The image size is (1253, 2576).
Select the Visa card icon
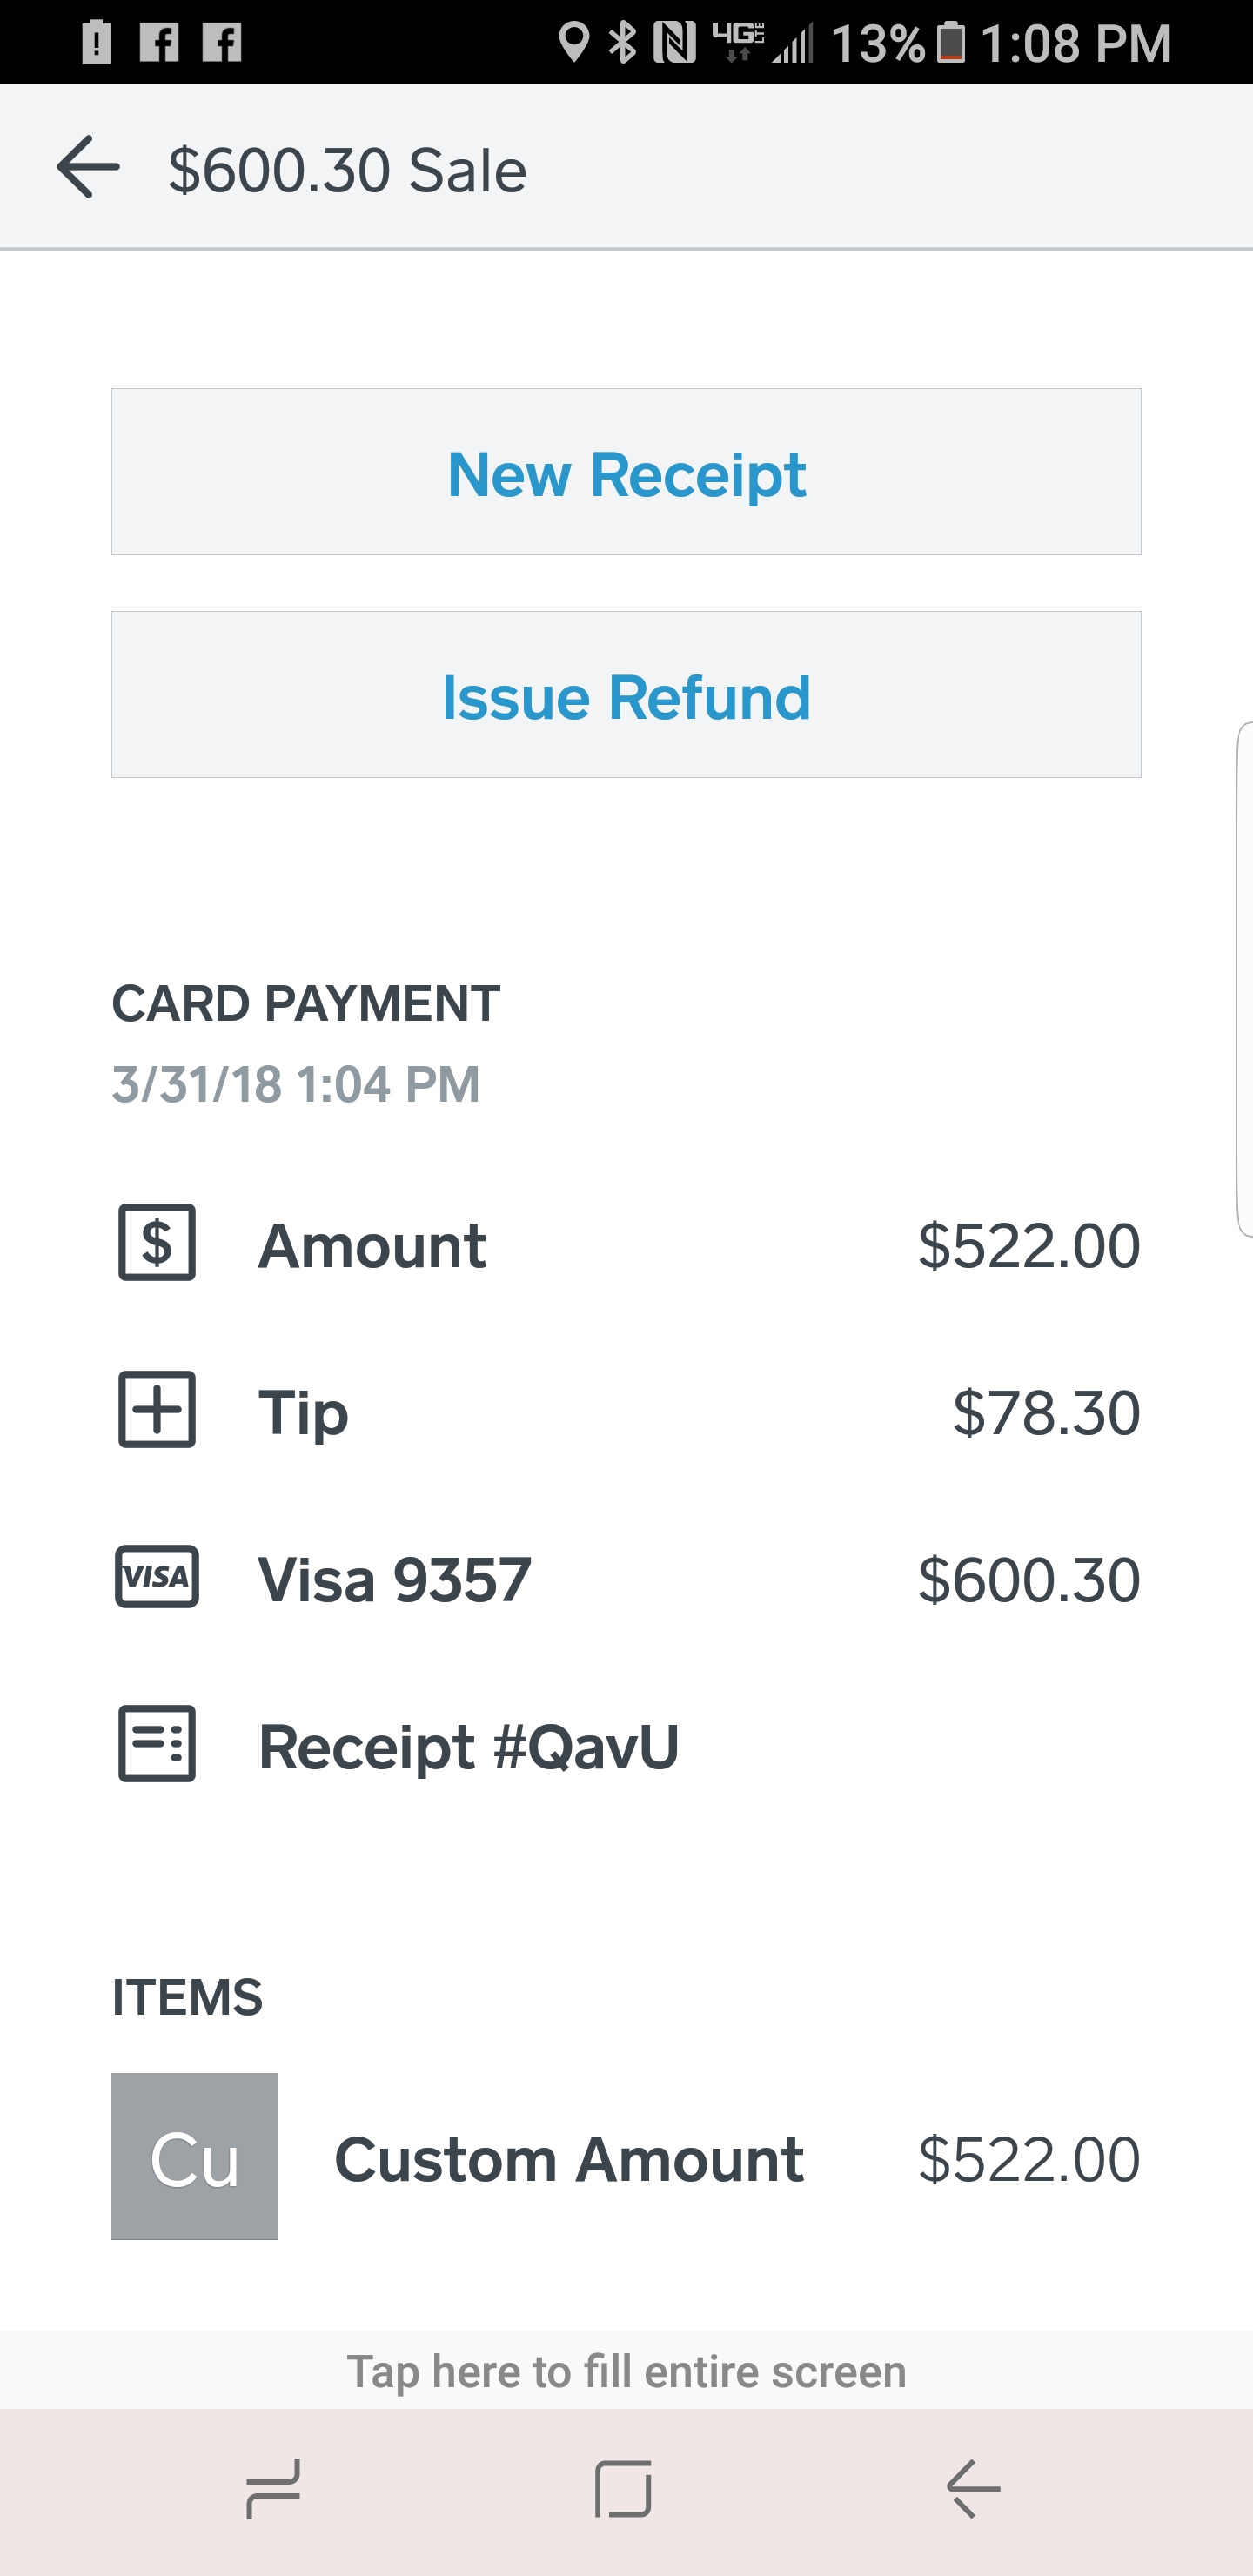coord(156,1578)
